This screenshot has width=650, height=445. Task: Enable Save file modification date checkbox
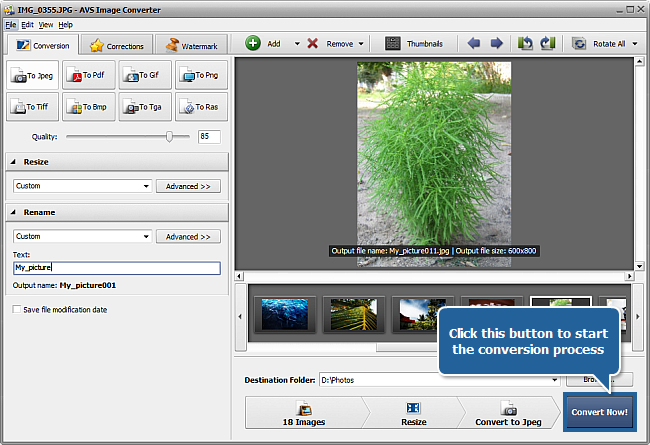click(x=17, y=309)
